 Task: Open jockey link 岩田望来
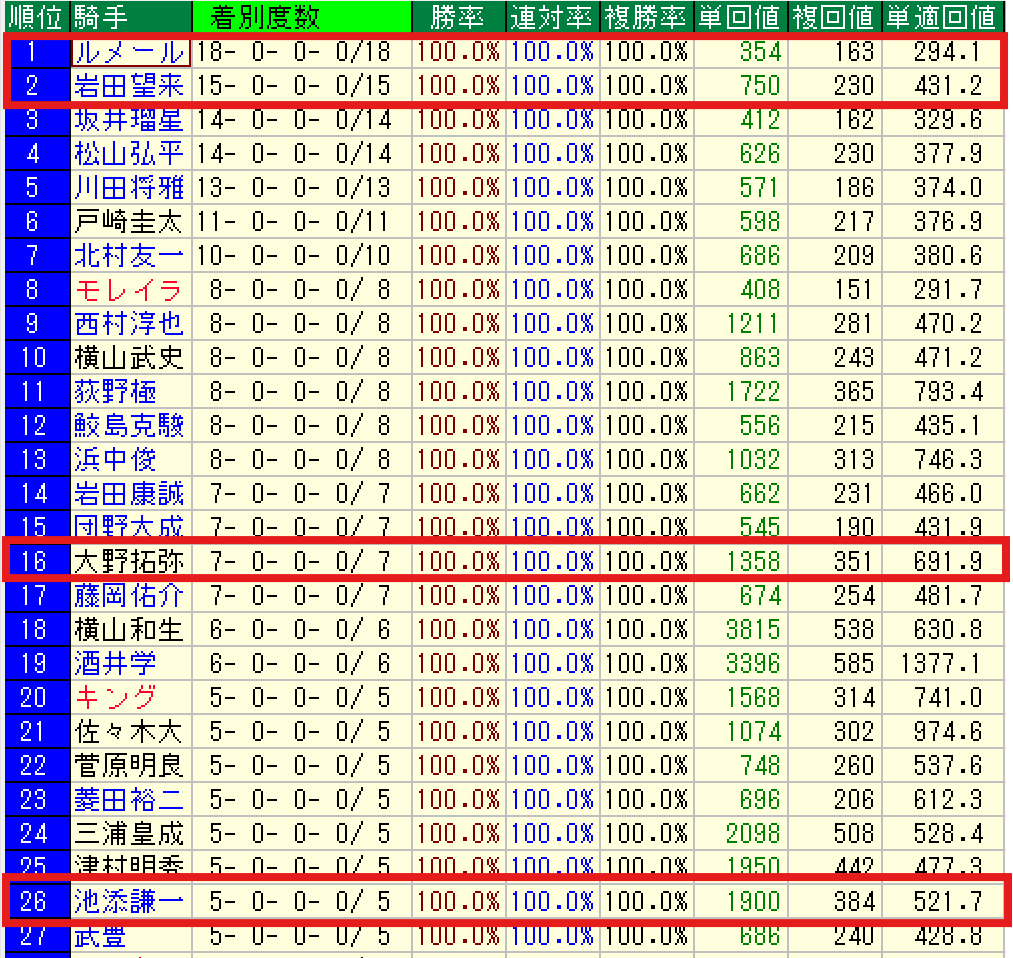pyautogui.click(x=129, y=86)
